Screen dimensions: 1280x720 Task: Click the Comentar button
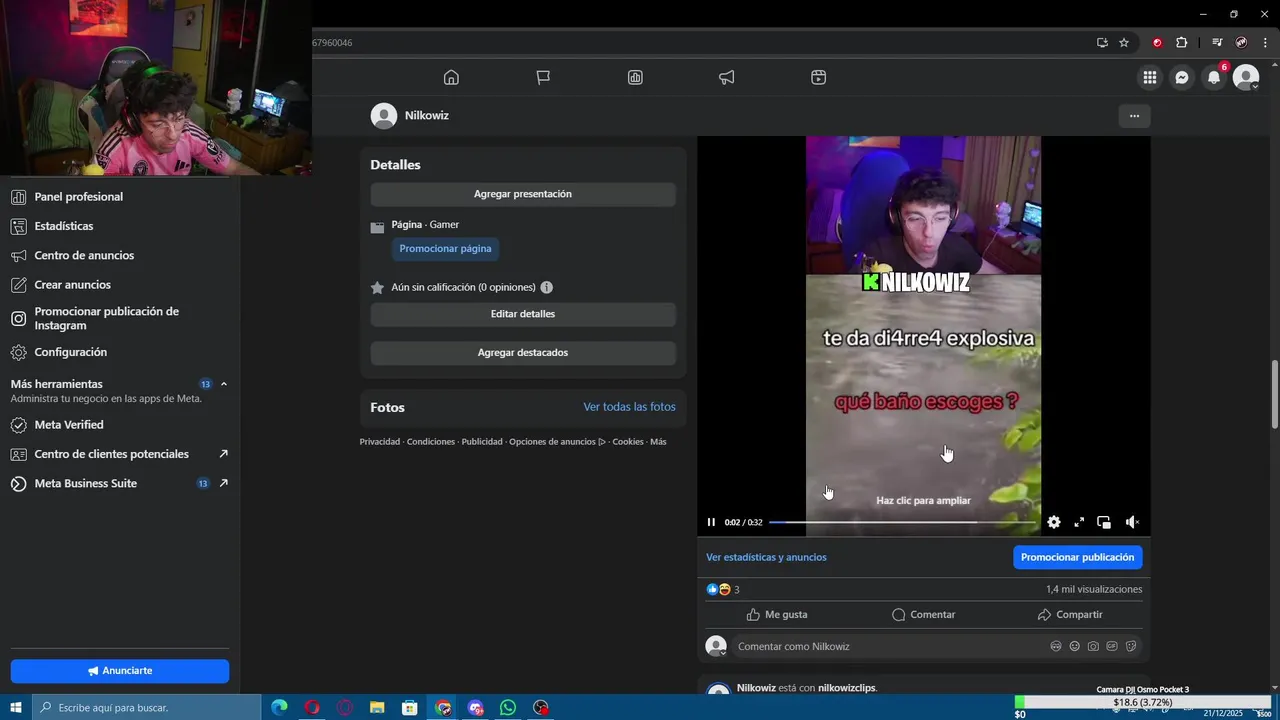point(923,614)
